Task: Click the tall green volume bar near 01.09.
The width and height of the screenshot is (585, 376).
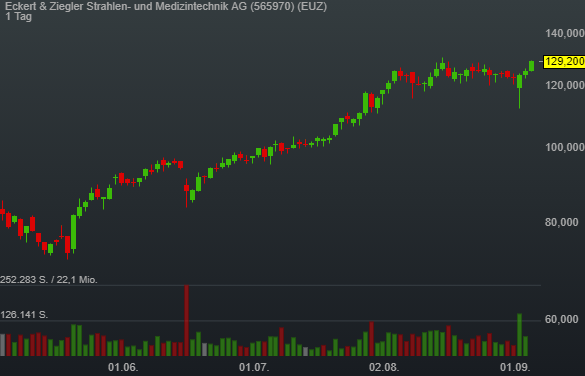Action: (x=519, y=335)
